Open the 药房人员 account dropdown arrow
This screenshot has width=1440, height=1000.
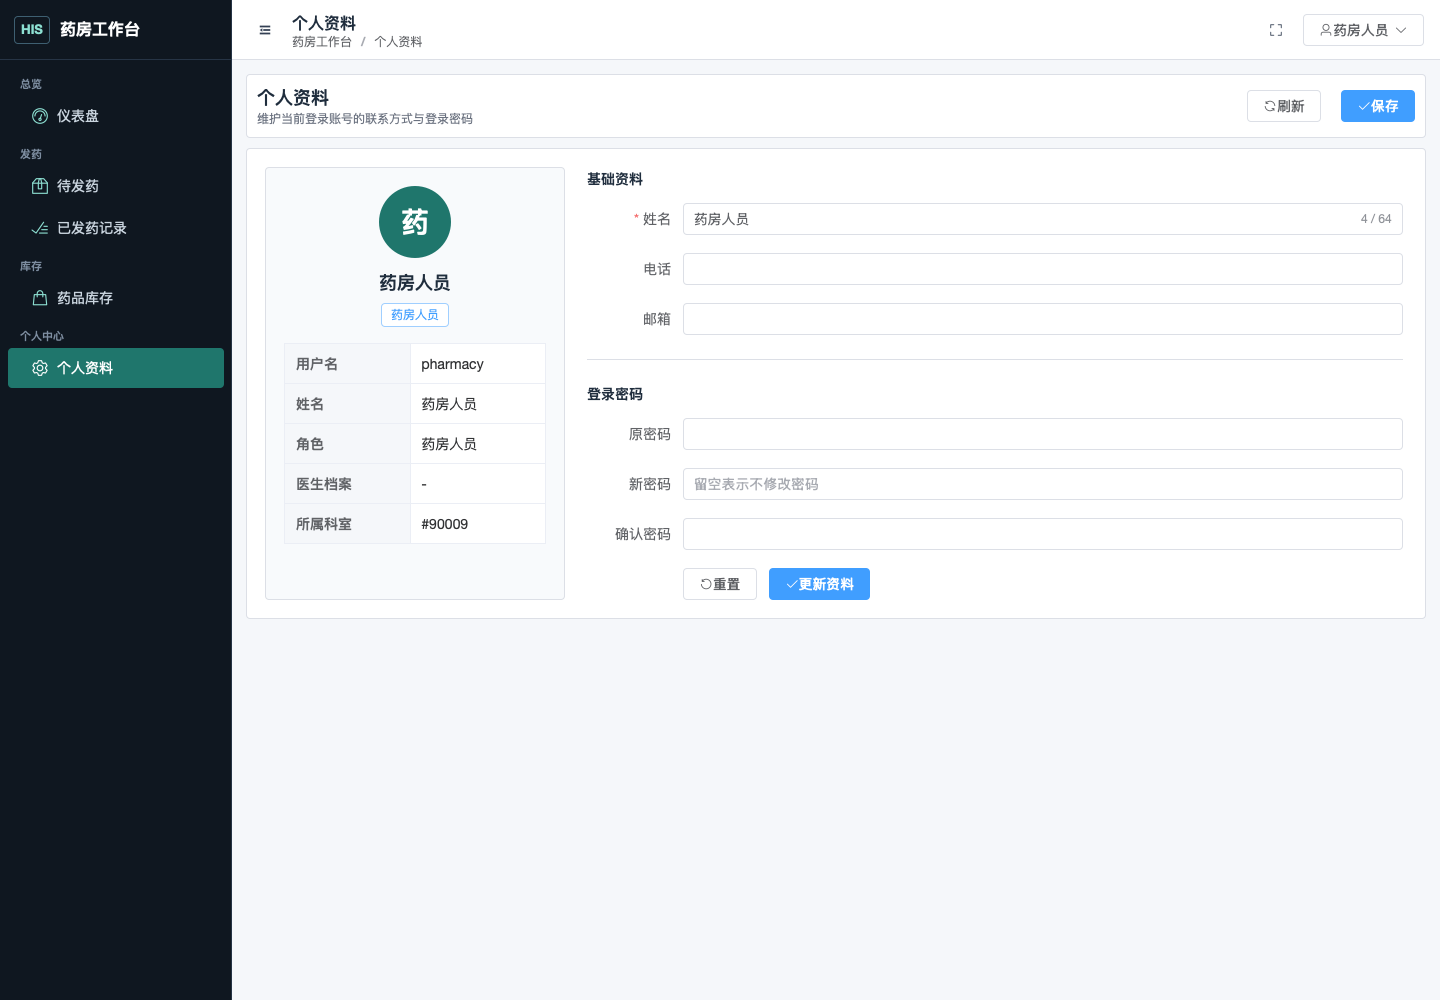1401,30
